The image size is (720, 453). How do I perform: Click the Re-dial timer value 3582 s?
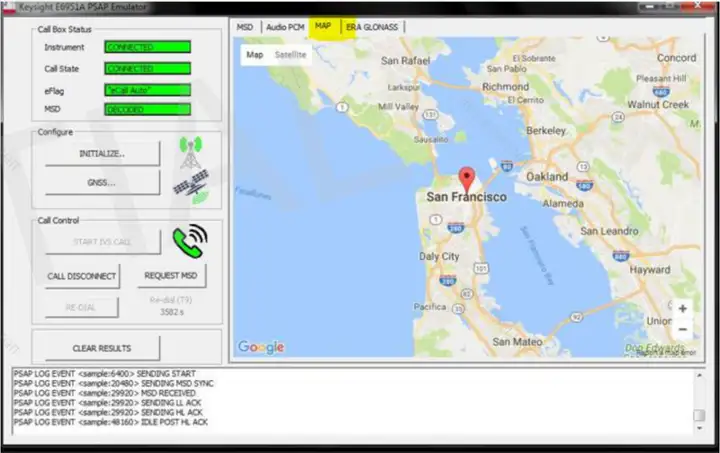[172, 312]
